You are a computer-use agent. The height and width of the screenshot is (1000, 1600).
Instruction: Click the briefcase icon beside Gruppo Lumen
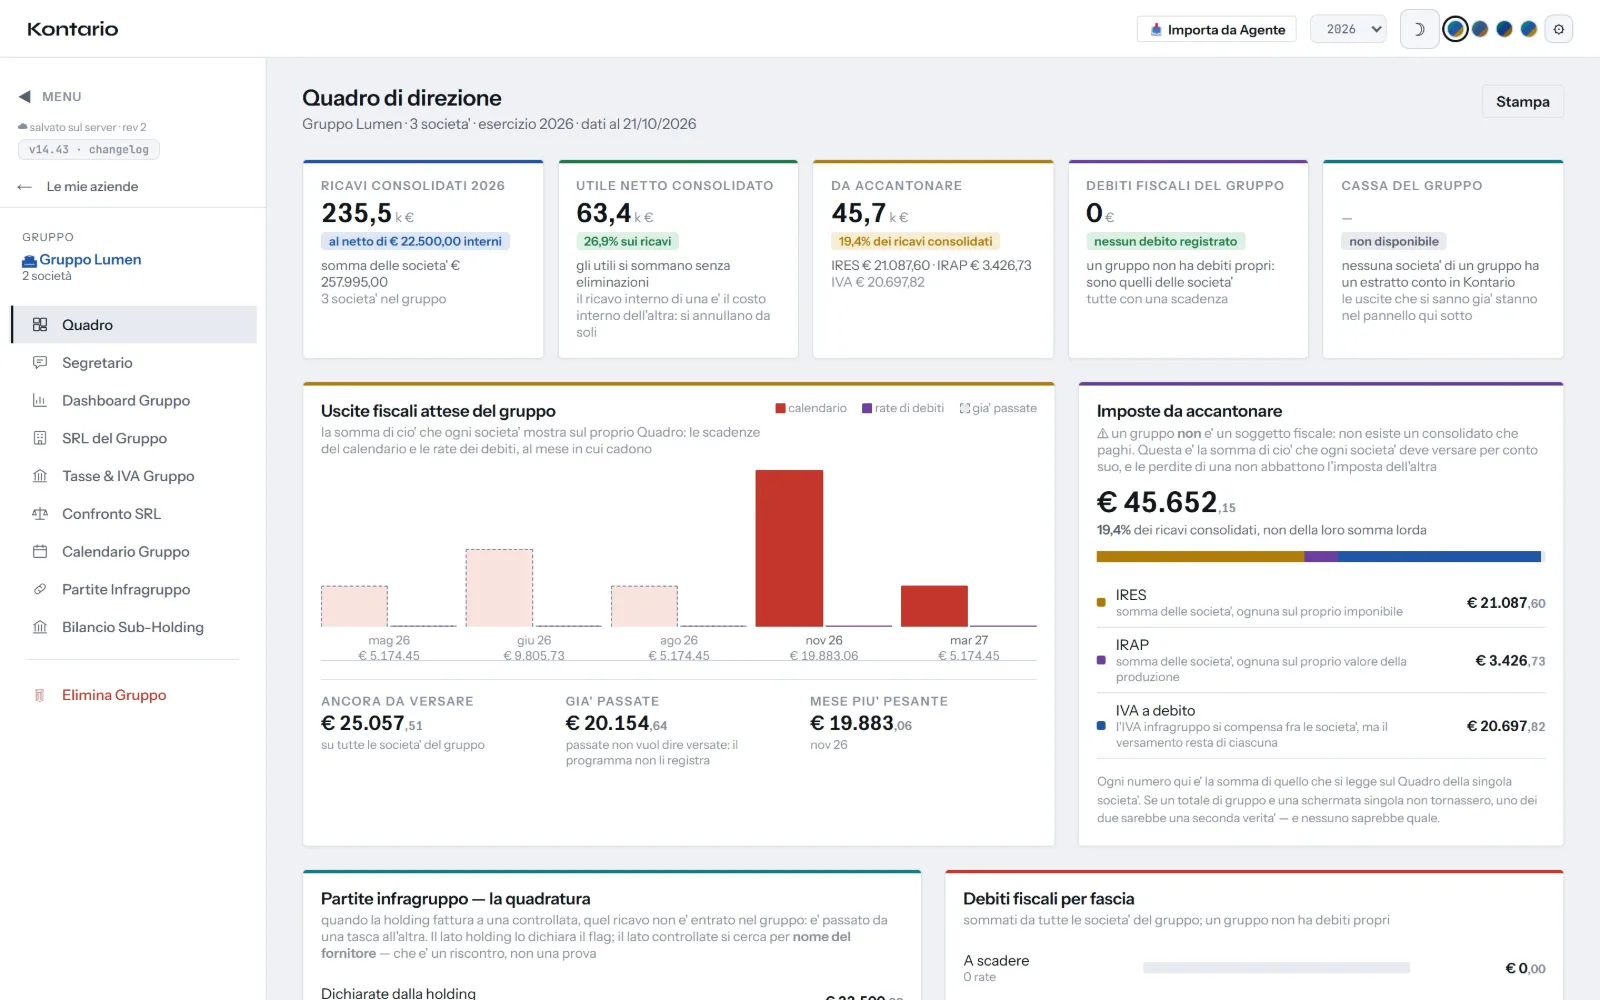tap(29, 260)
